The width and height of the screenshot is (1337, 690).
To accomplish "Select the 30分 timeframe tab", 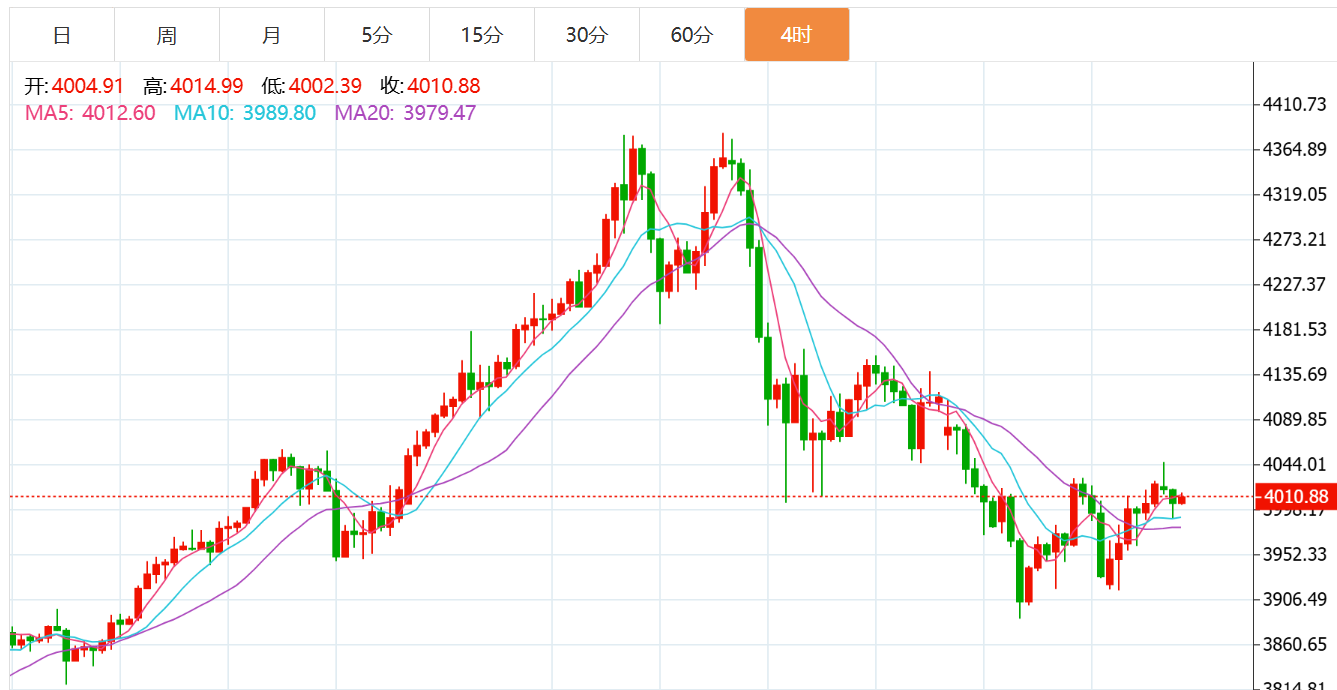I will pos(587,35).
